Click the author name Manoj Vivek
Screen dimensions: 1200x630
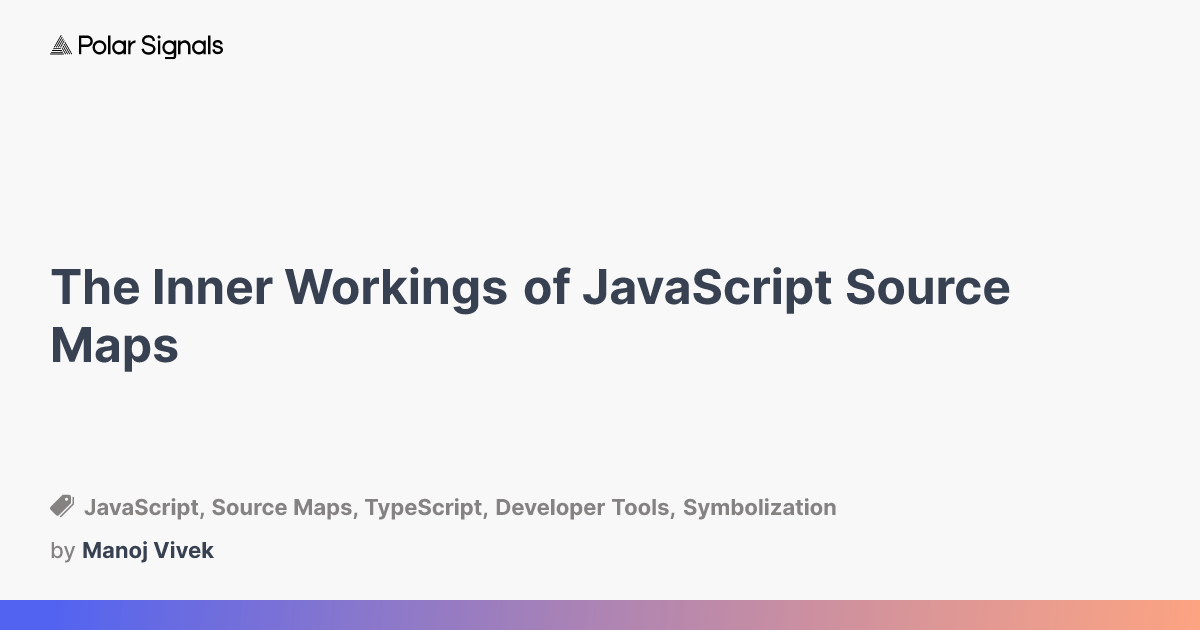click(x=148, y=550)
